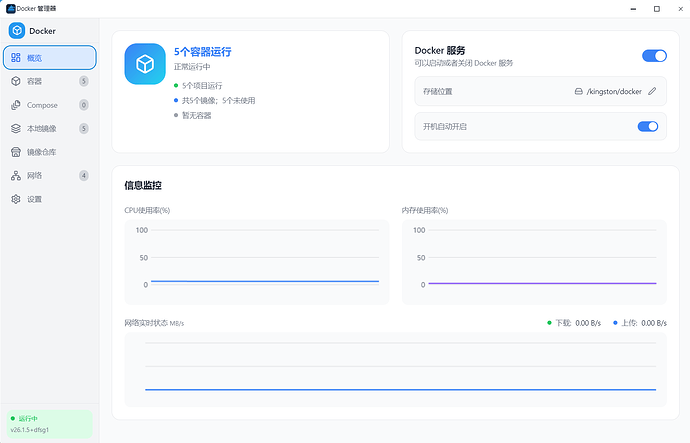Image resolution: width=690 pixels, height=443 pixels.
Task: Maximize the Docker 管理器 window
Action: pyautogui.click(x=657, y=9)
